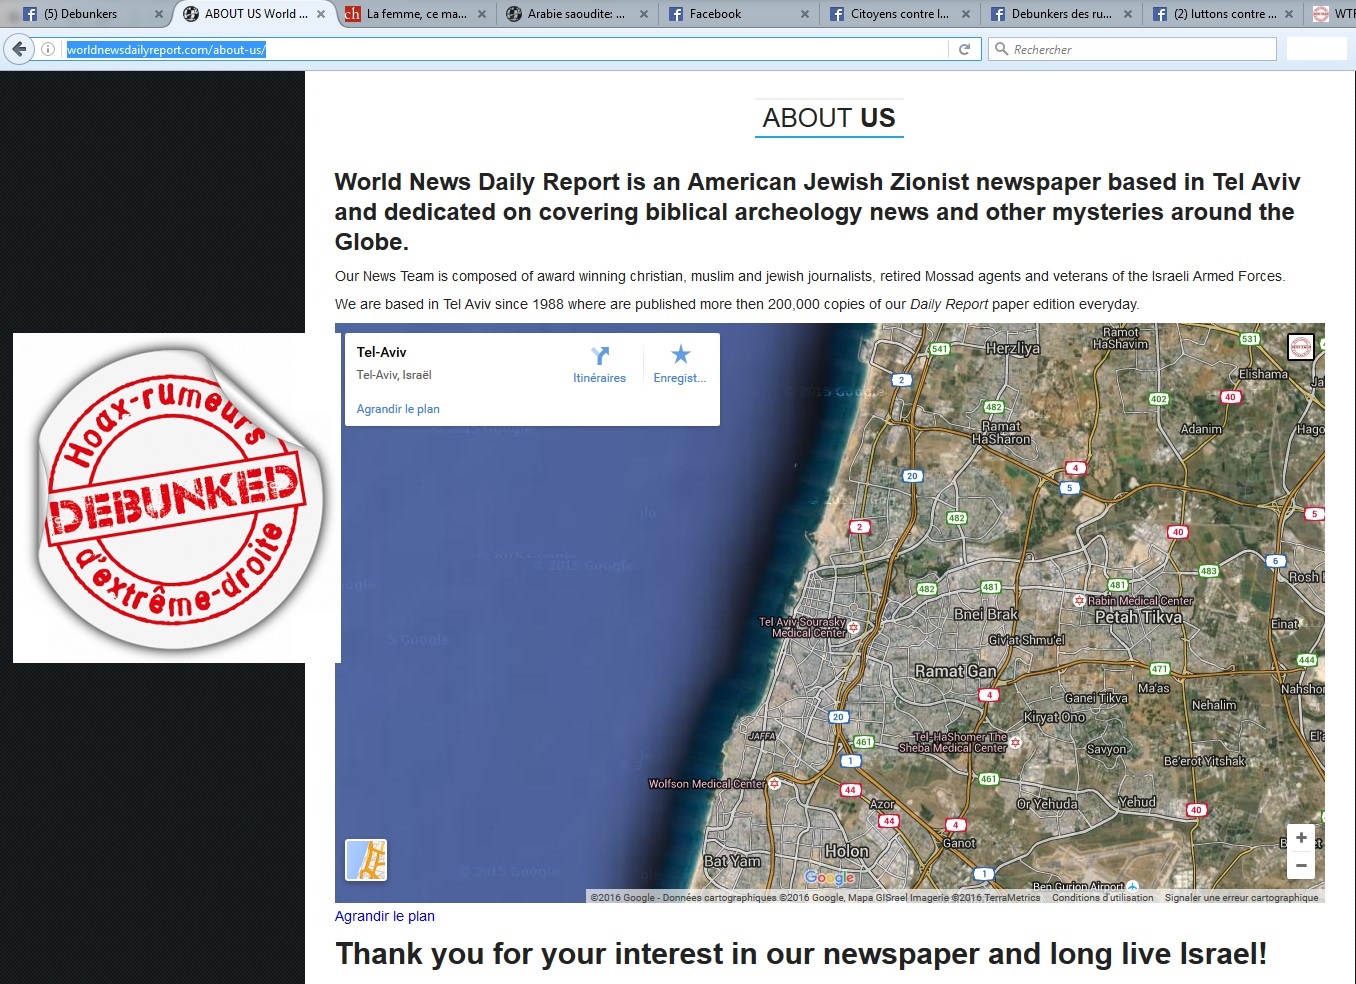This screenshot has height=984, width=1356.
Task: Click the route 483 road shield
Action: pyautogui.click(x=1209, y=571)
